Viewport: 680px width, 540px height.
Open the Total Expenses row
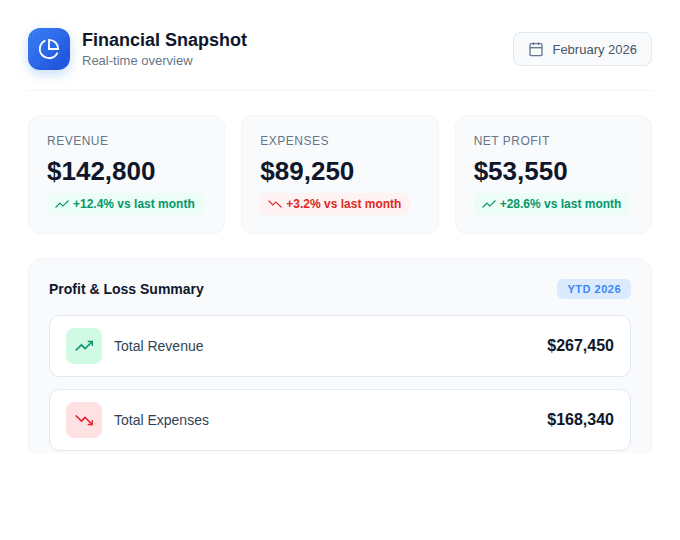(339, 420)
